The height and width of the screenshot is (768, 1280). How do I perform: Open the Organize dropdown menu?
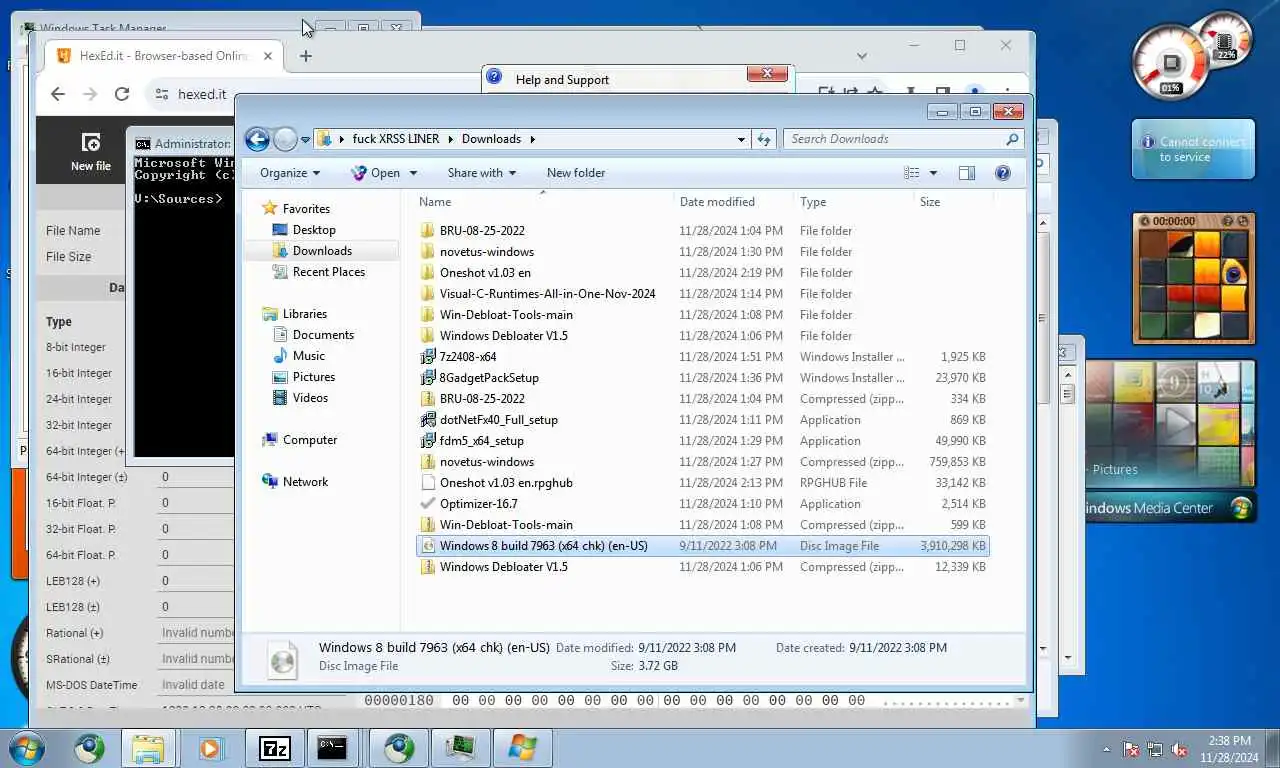pos(290,173)
